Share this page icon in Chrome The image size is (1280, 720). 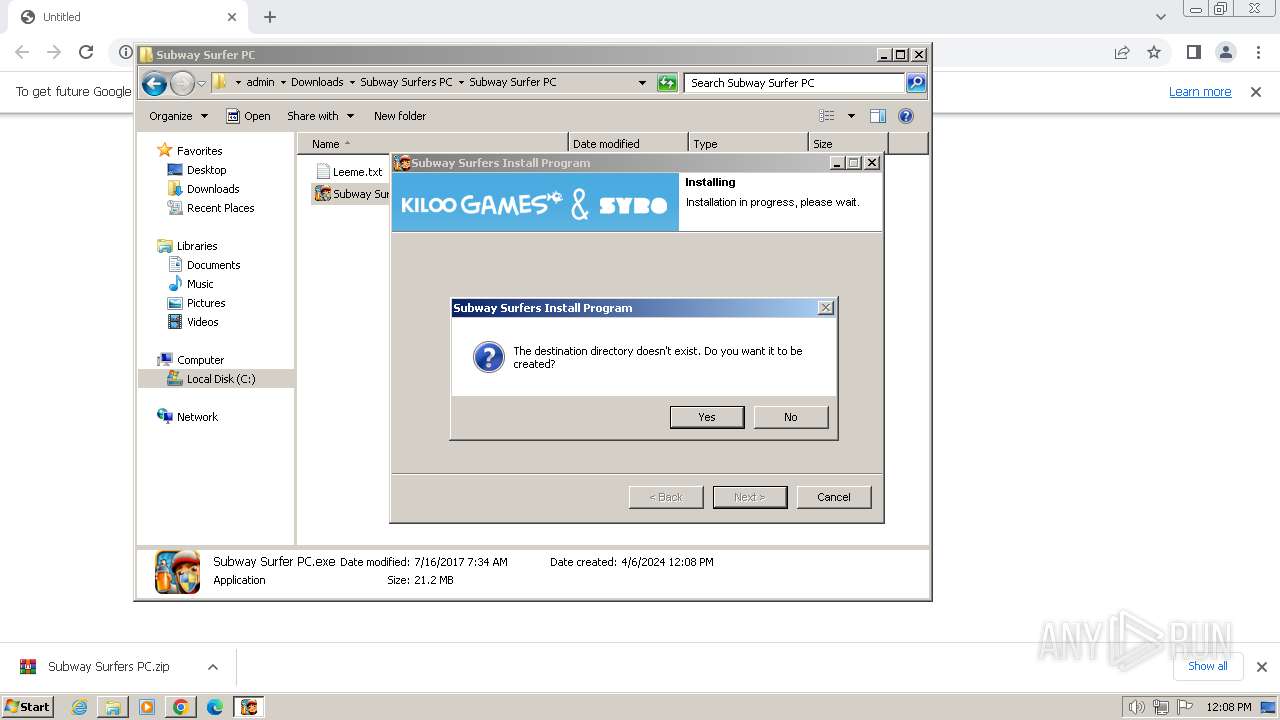[1122, 52]
